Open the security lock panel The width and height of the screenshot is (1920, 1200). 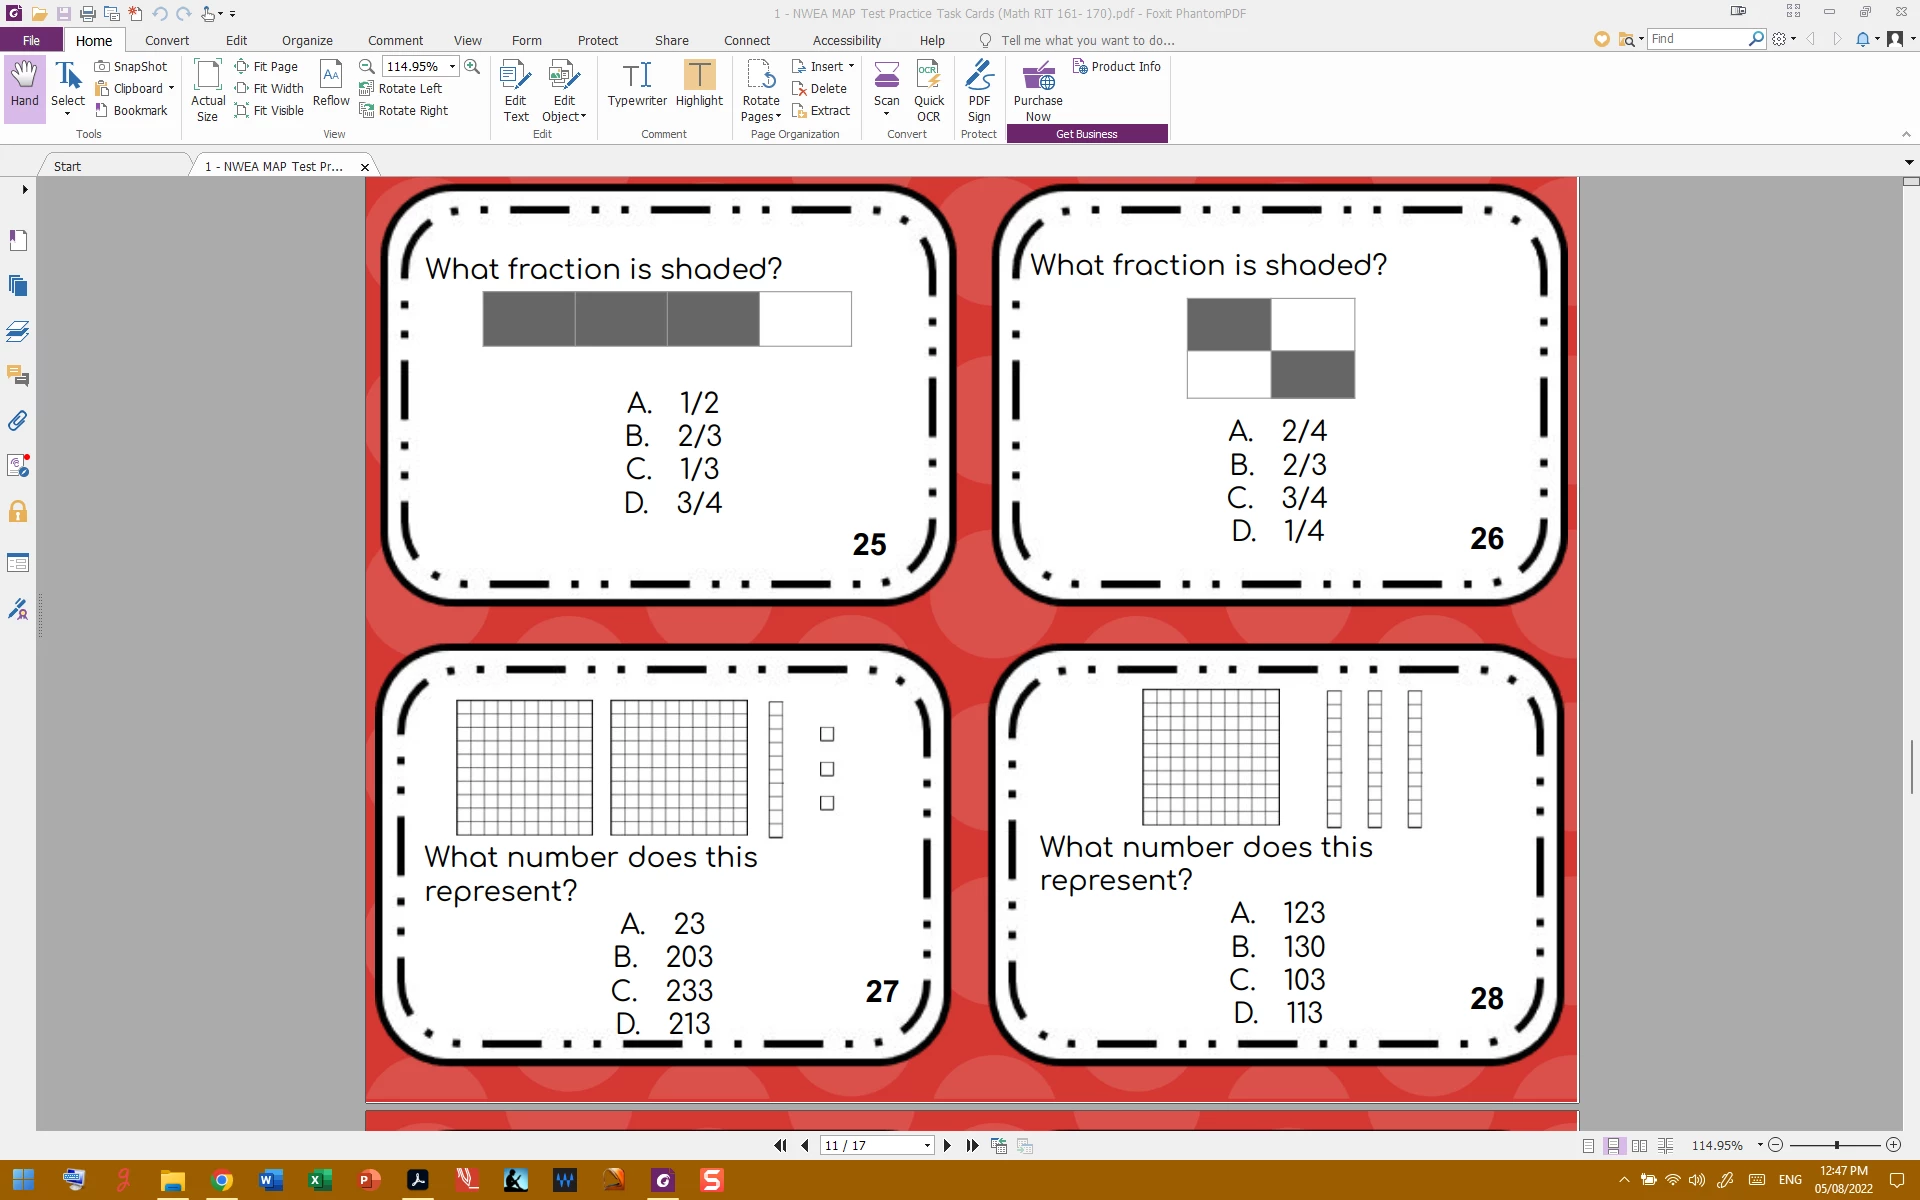(18, 512)
